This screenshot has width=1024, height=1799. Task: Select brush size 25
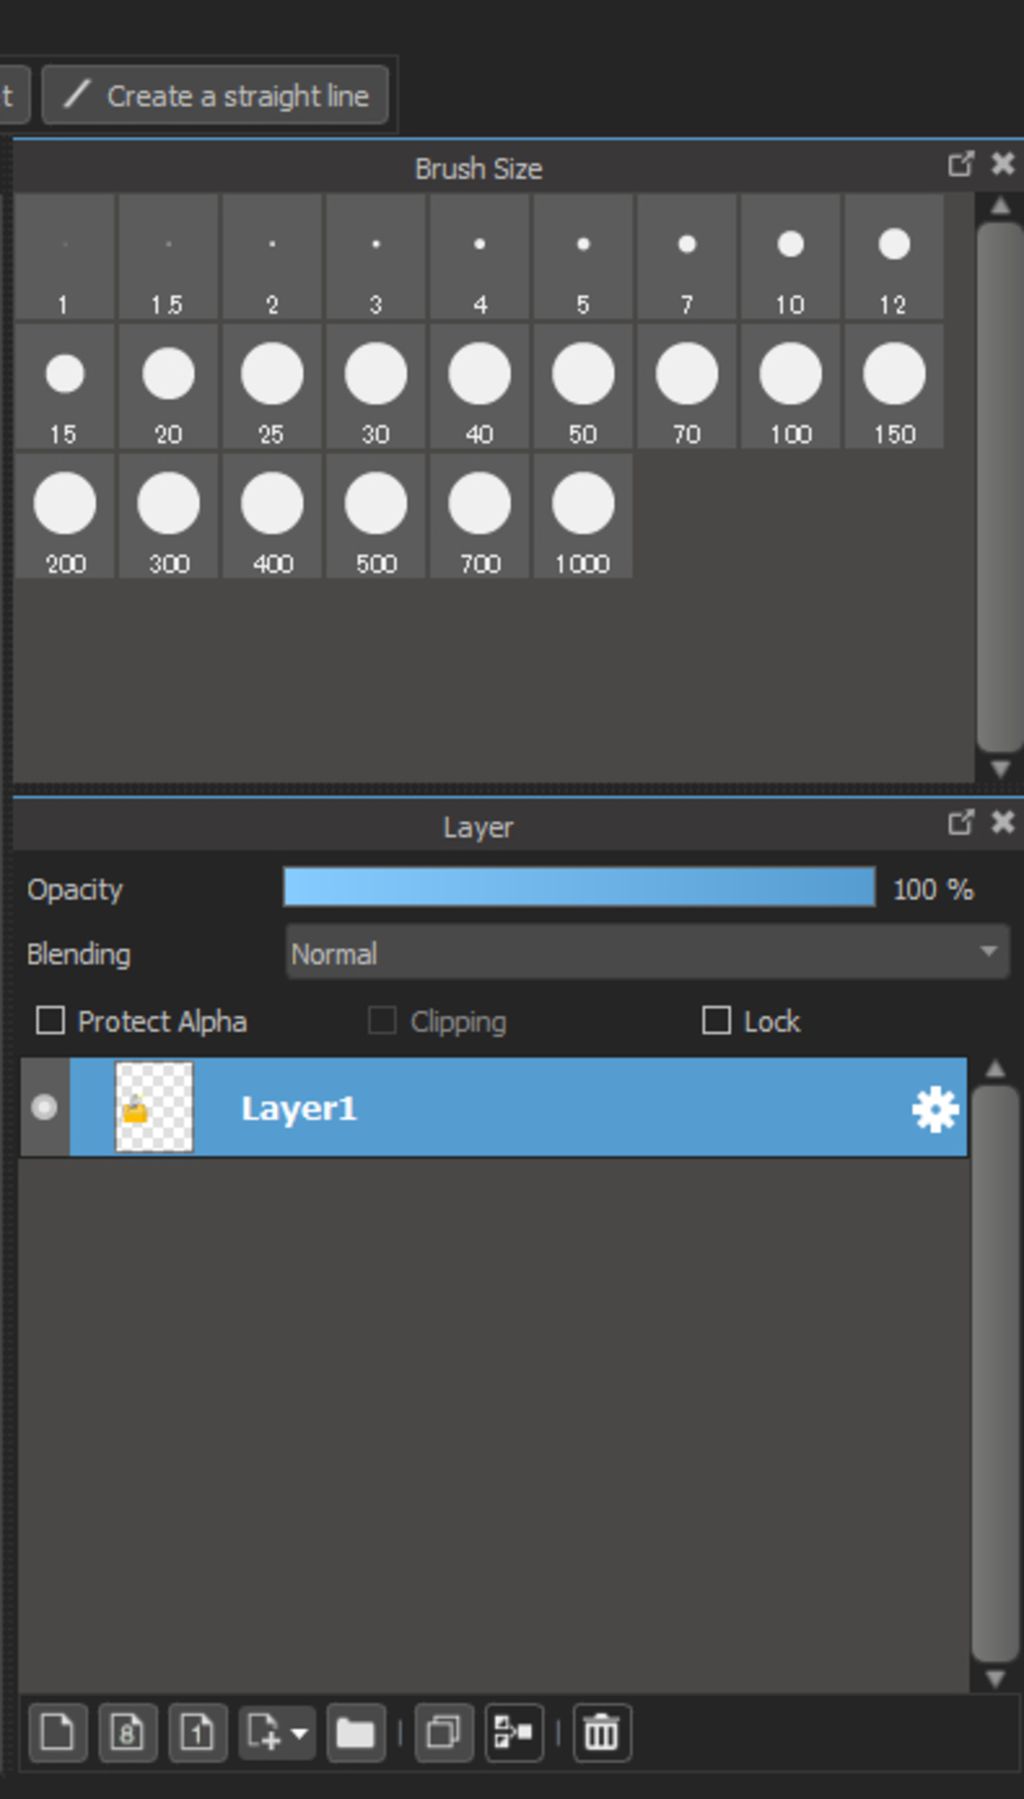coord(272,387)
